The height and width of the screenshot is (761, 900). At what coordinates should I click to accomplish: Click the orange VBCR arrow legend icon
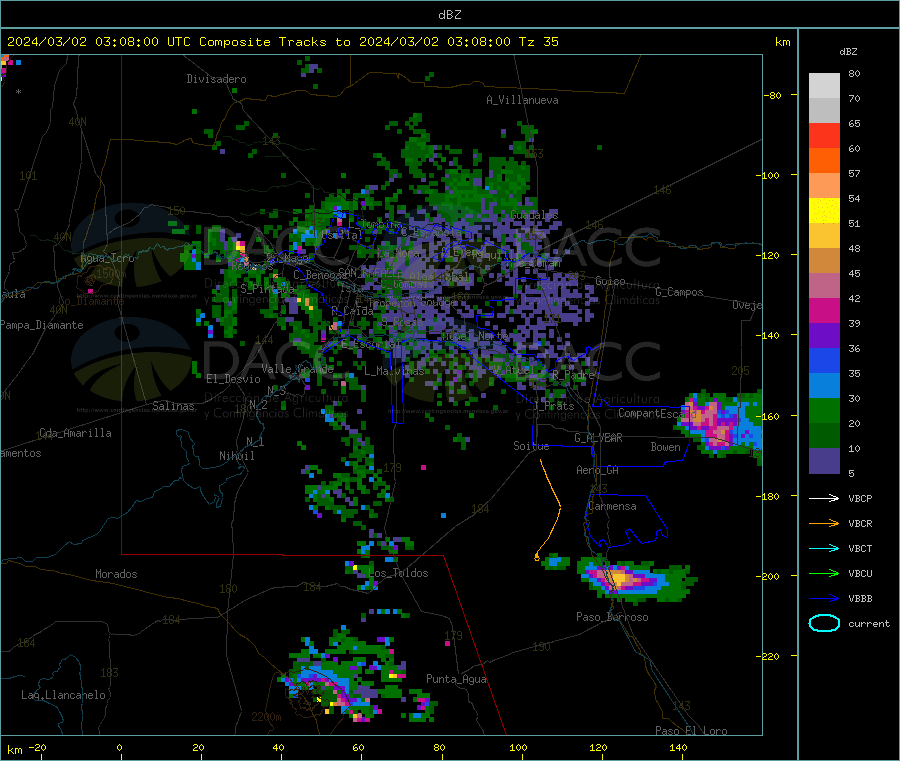point(824,523)
